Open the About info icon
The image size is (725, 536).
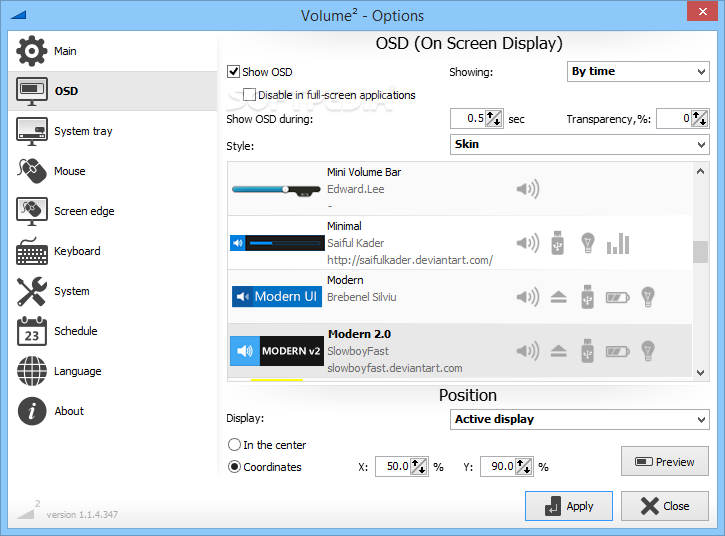coord(32,411)
